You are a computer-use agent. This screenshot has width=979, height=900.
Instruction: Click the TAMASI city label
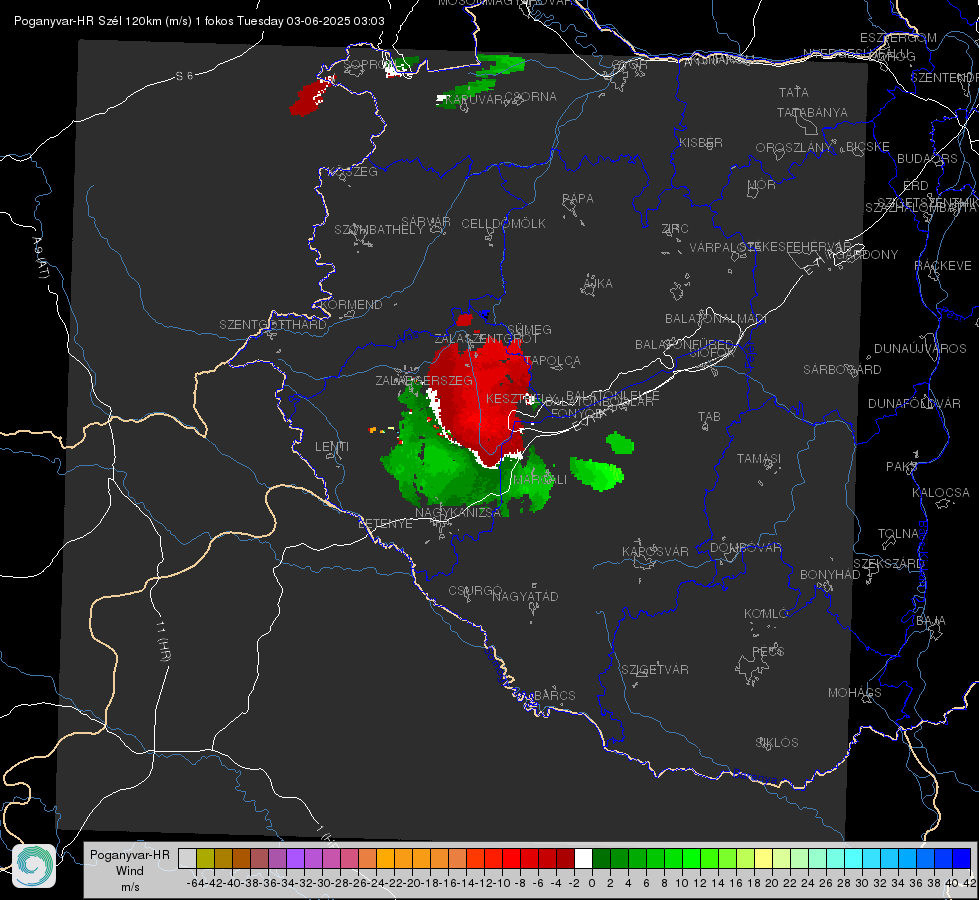click(x=759, y=458)
